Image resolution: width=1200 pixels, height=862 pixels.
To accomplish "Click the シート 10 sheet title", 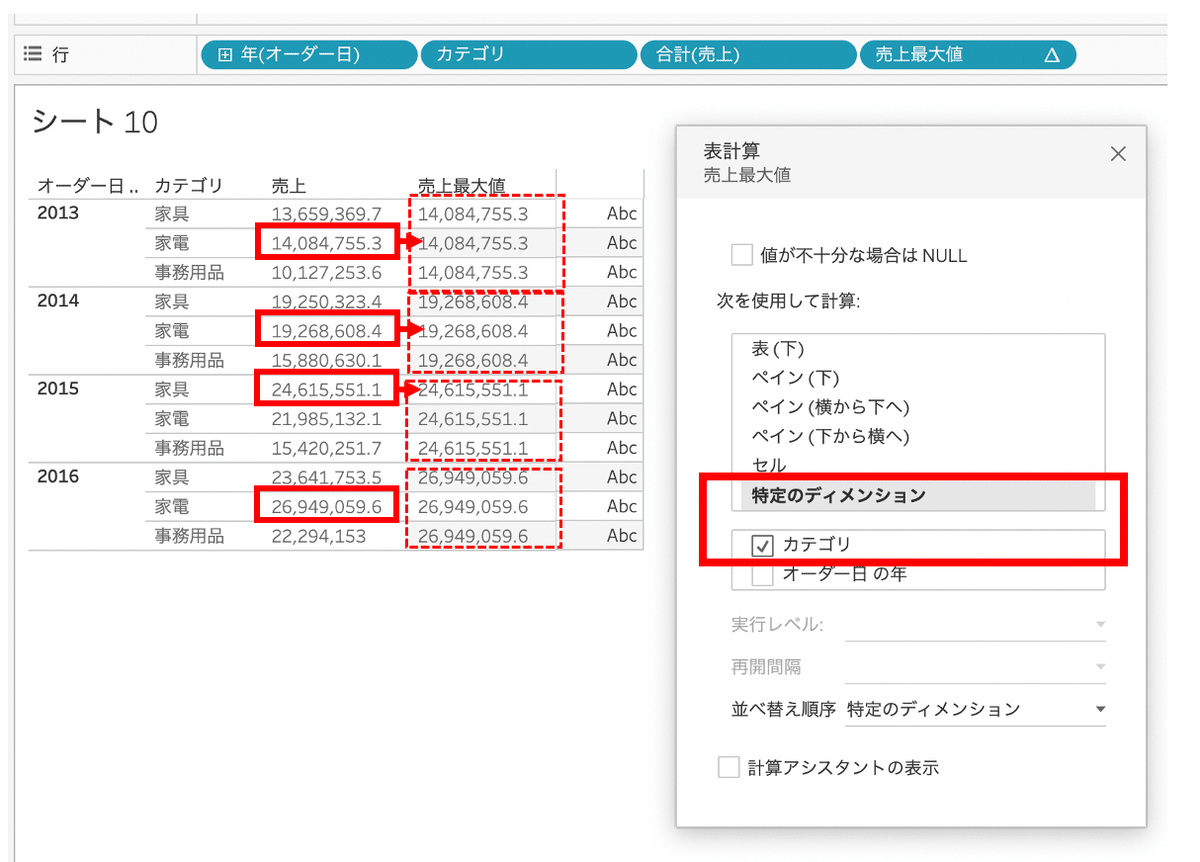I will pyautogui.click(x=93, y=121).
